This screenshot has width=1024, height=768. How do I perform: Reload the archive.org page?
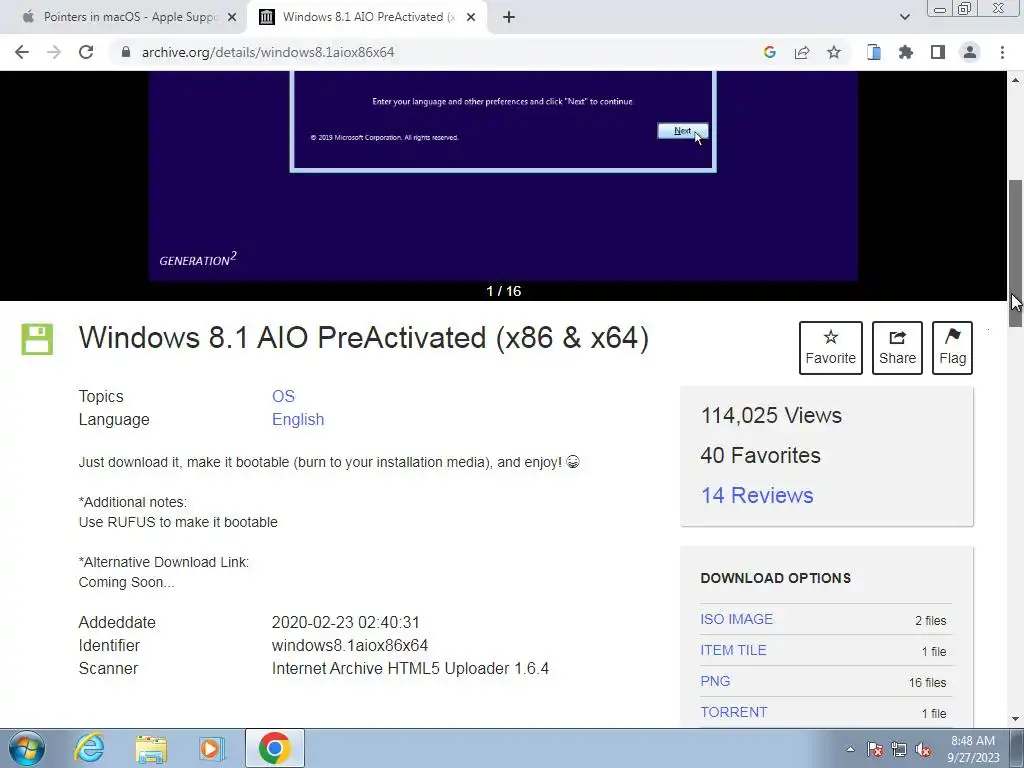click(x=86, y=52)
